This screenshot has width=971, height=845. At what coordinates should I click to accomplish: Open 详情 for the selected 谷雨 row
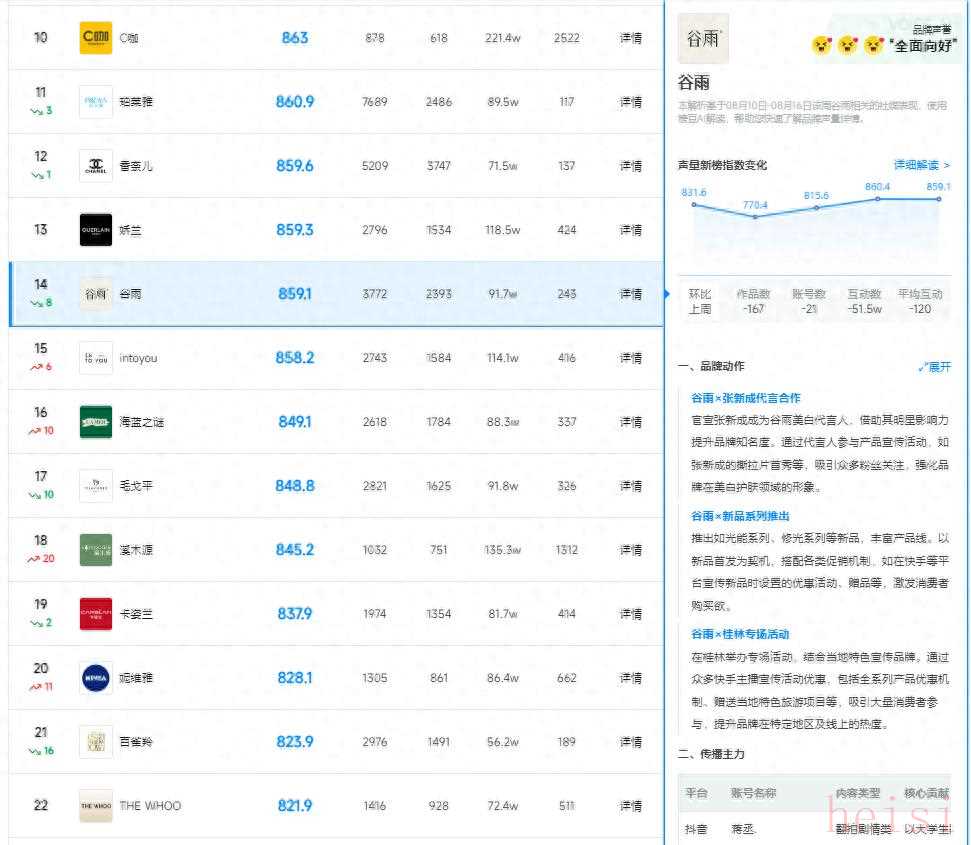tap(630, 294)
